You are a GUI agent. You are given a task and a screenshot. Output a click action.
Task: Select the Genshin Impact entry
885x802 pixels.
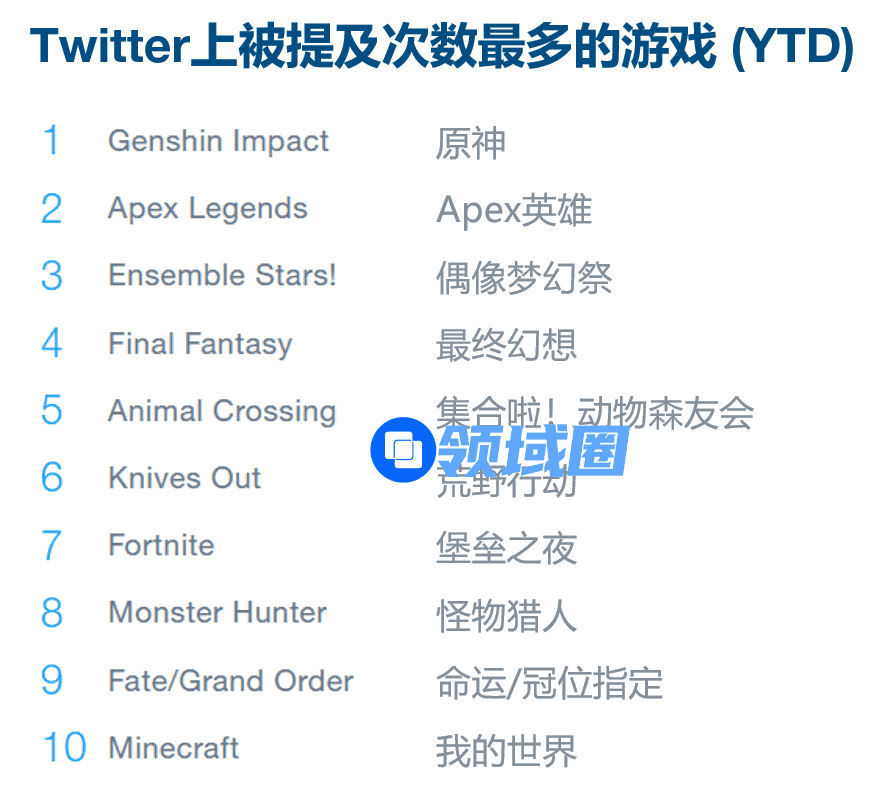[x=218, y=141]
